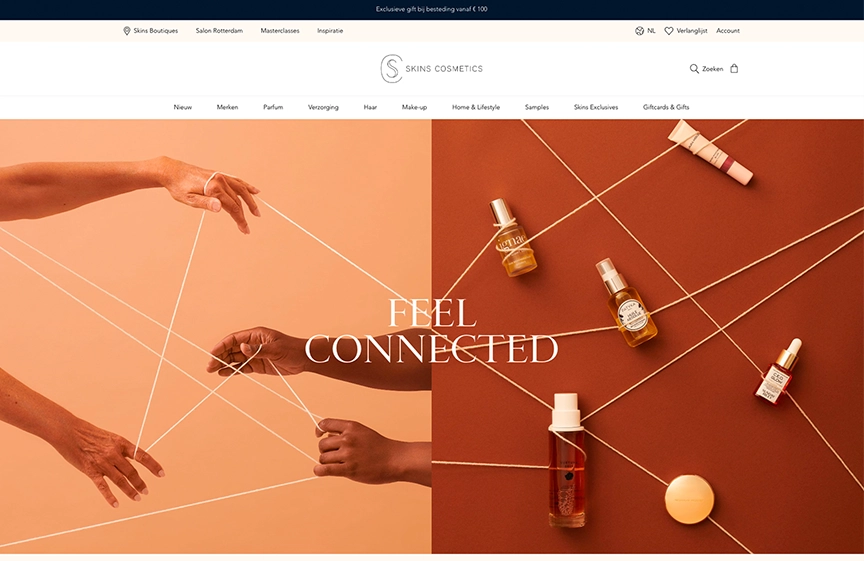Expand the Verzorging category menu

click(323, 107)
